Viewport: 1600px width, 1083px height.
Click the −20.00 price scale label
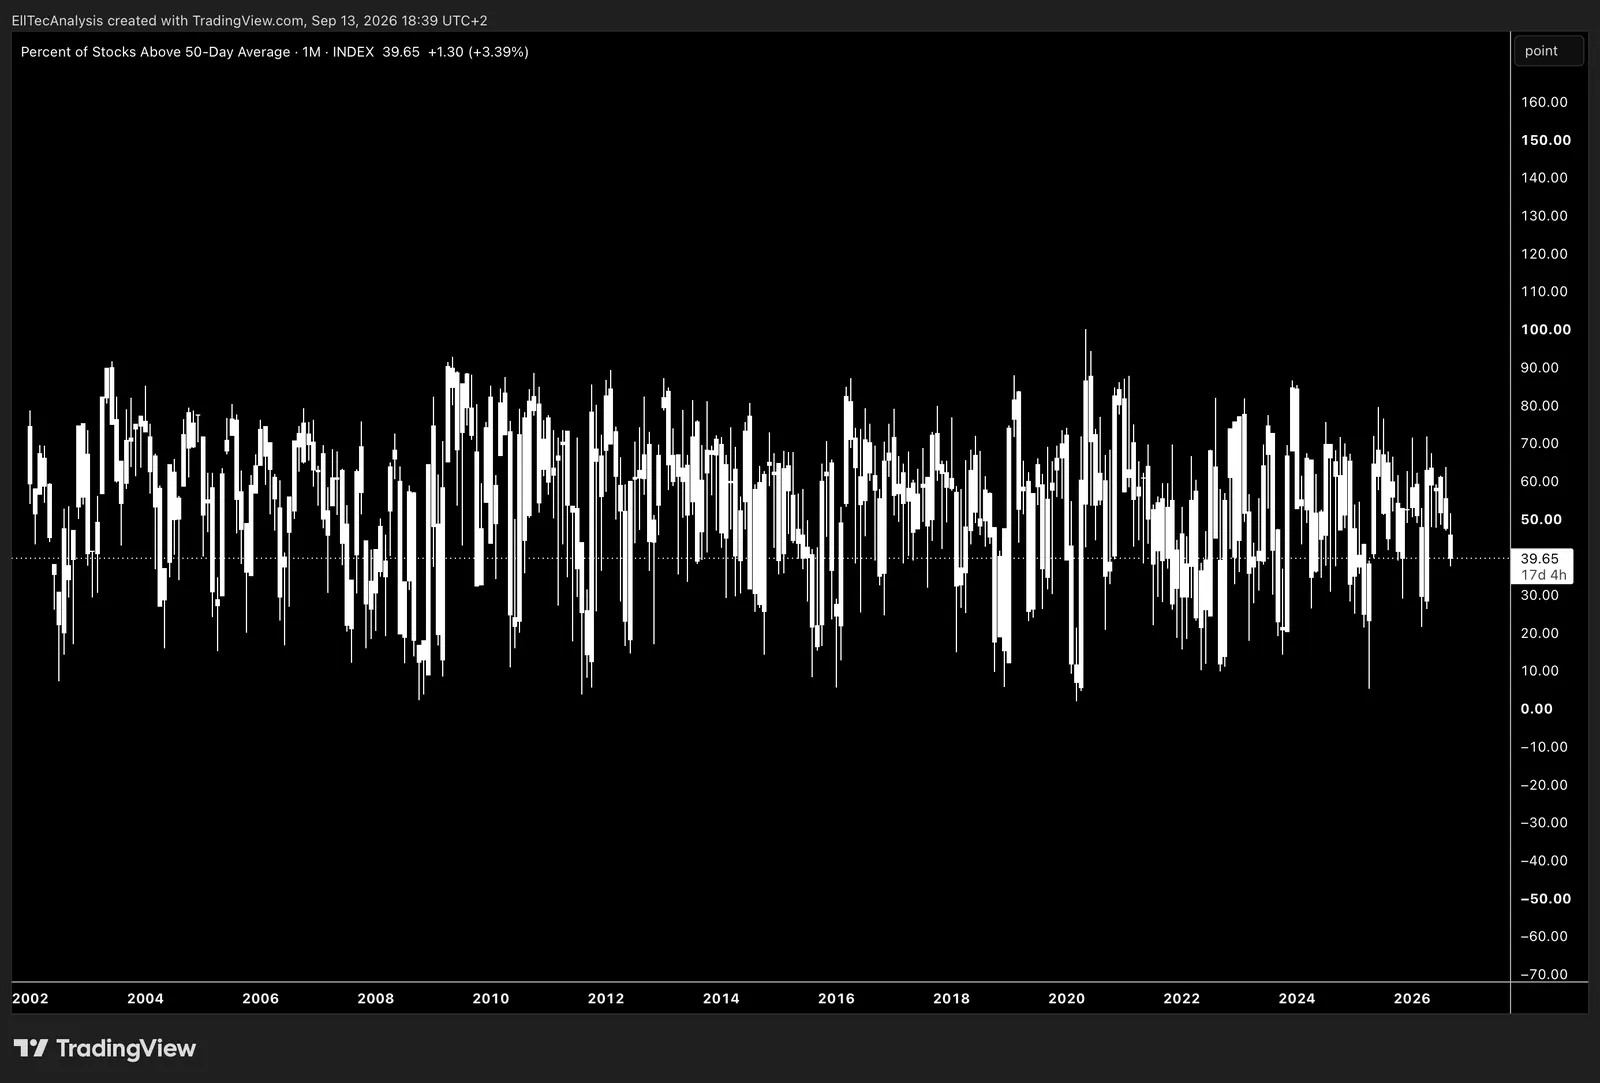[x=1544, y=785]
